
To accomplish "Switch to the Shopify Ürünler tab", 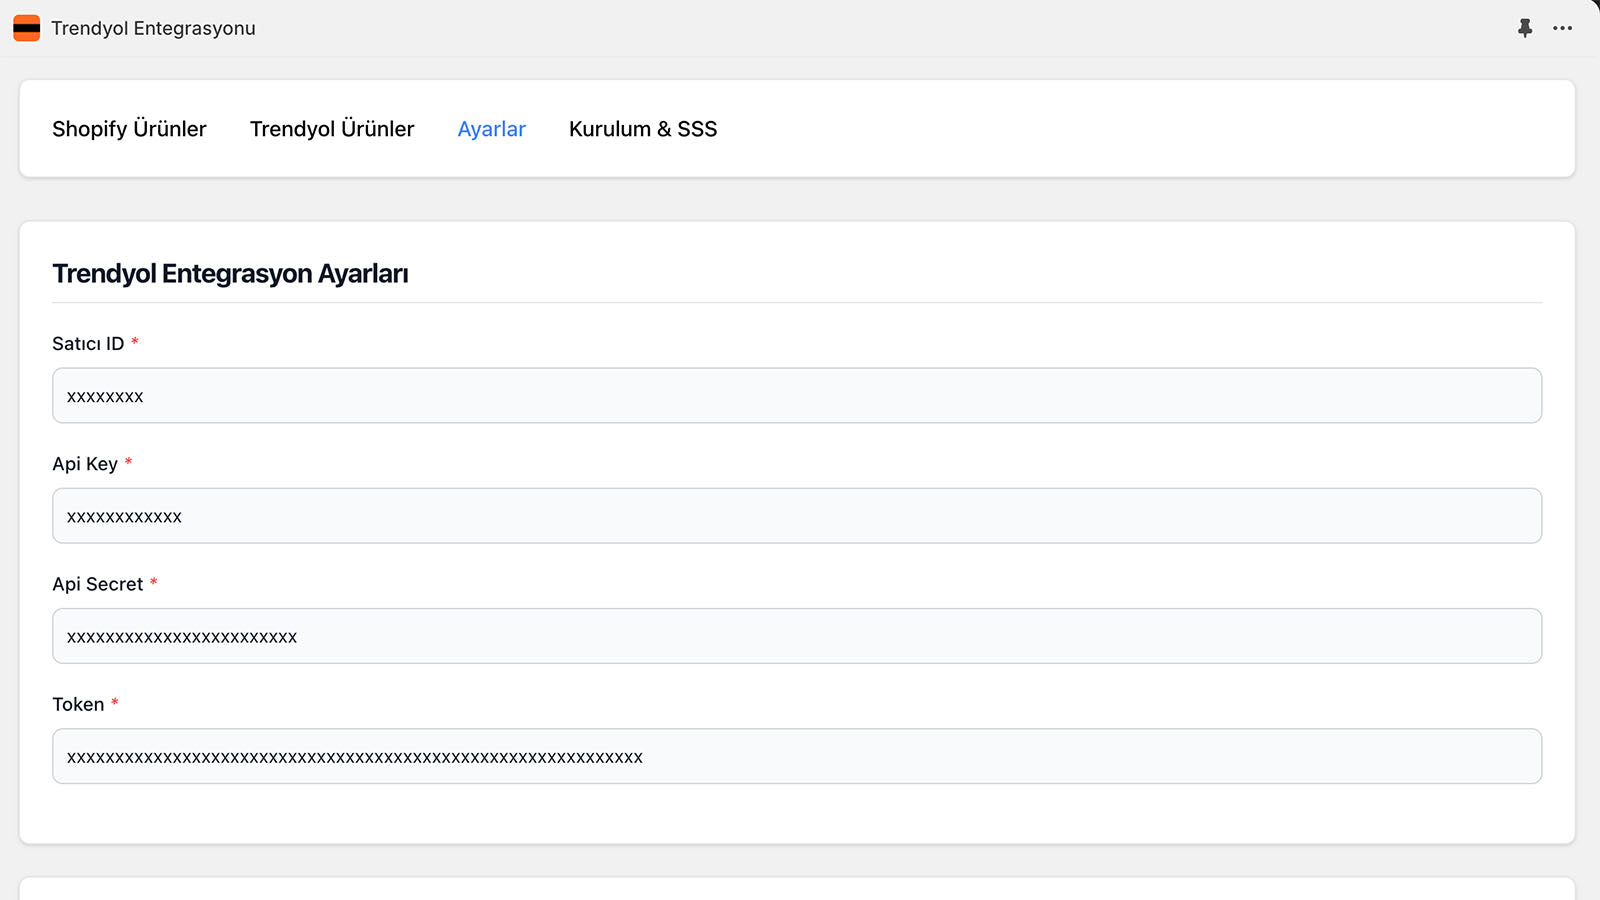I will [129, 129].
